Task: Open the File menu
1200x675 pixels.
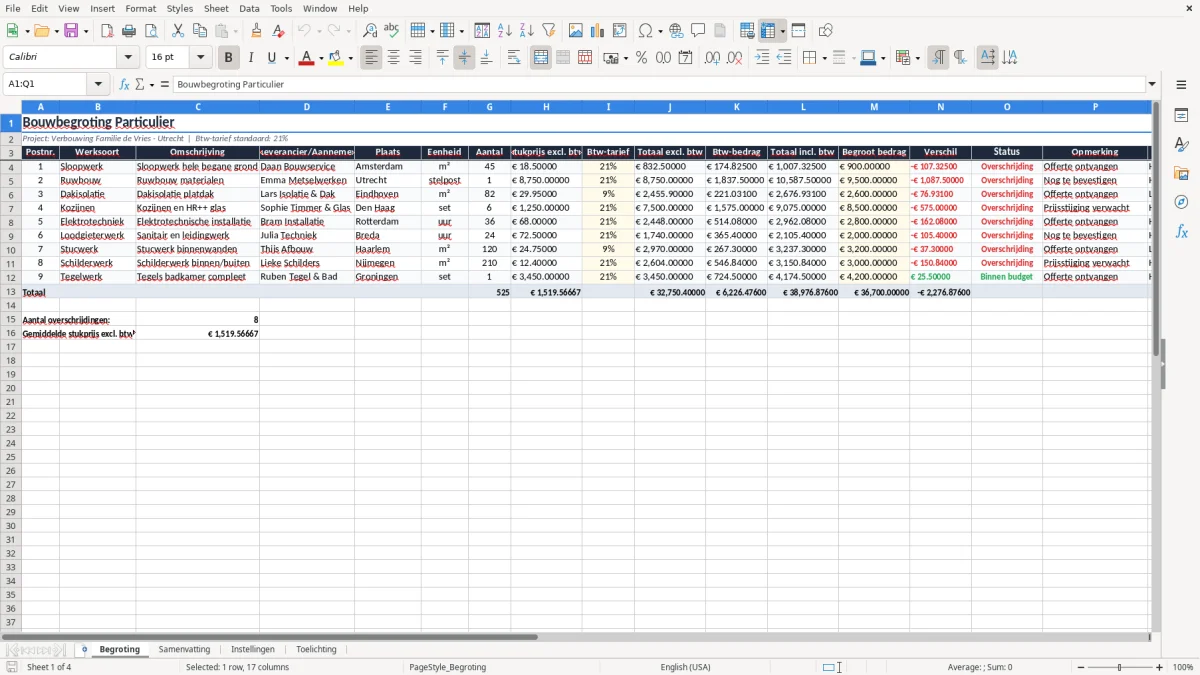Action: click(x=13, y=8)
